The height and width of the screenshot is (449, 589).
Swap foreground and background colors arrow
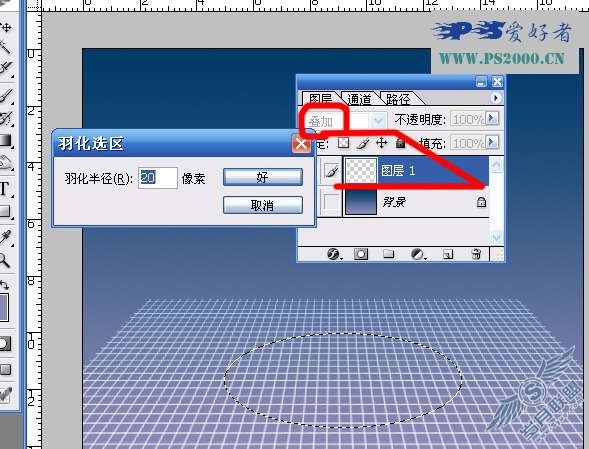pos(5,284)
